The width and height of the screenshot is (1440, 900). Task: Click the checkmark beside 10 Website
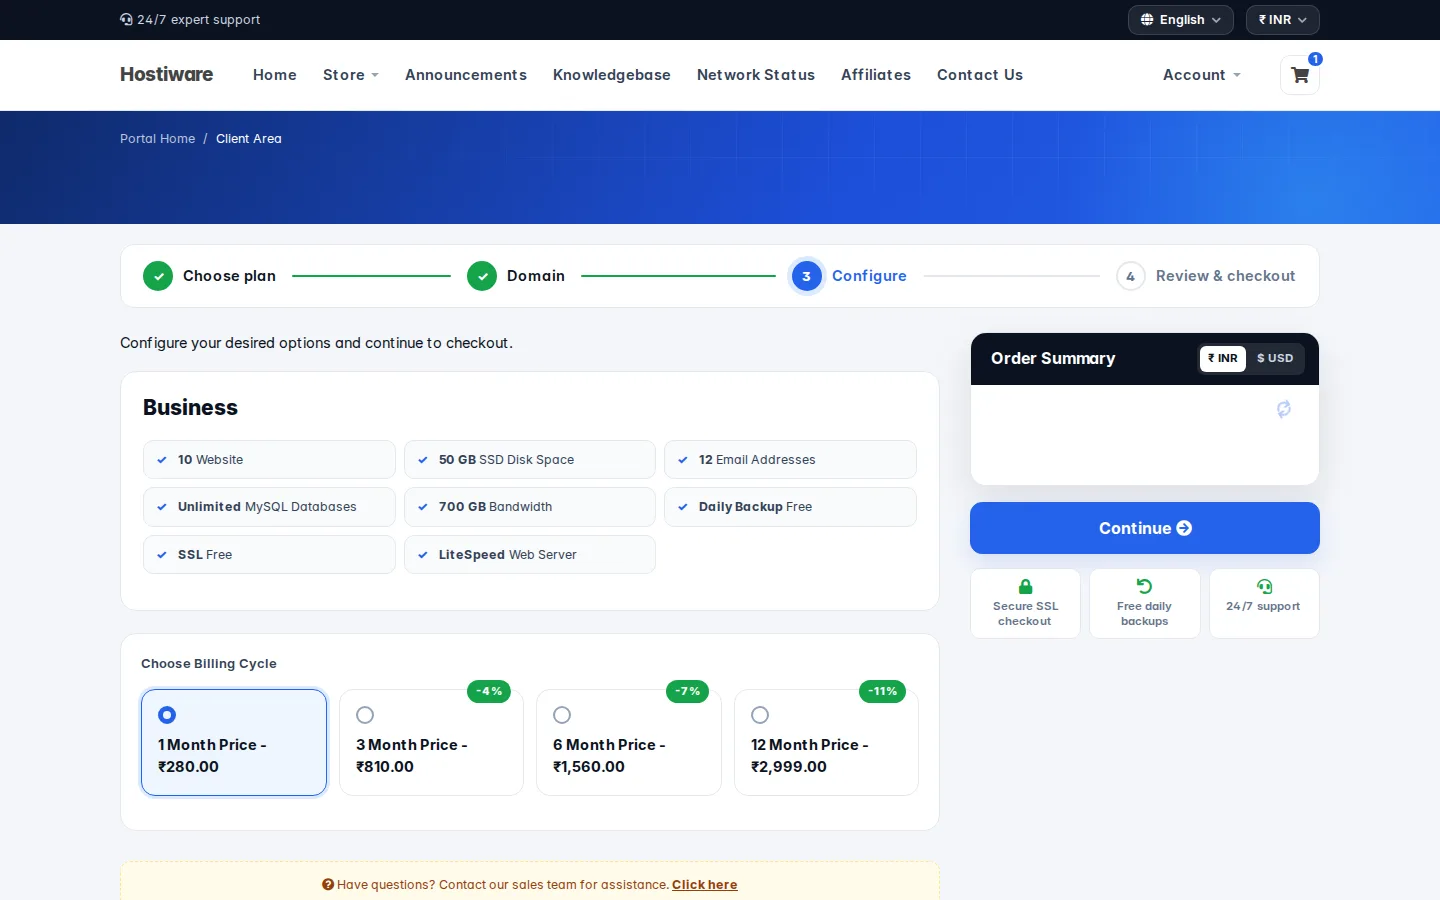coord(162,460)
